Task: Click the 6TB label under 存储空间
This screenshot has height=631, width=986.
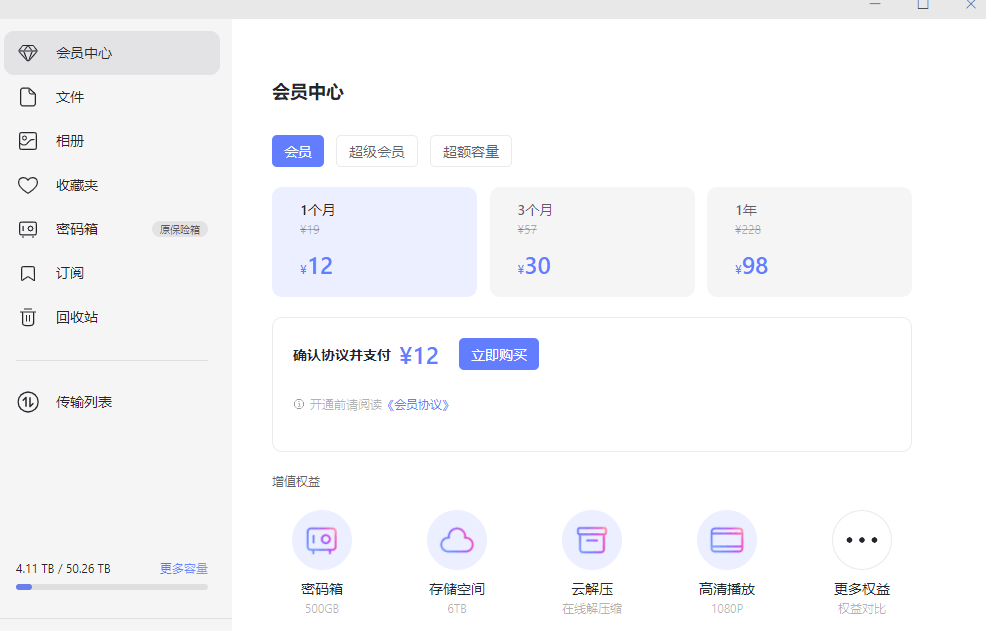Action: click(457, 609)
